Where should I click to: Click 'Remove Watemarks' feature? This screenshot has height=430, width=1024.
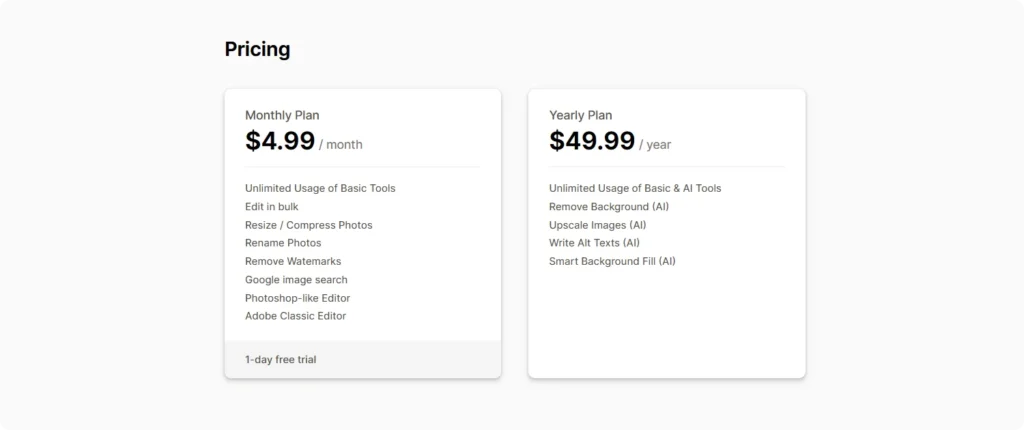tap(293, 261)
